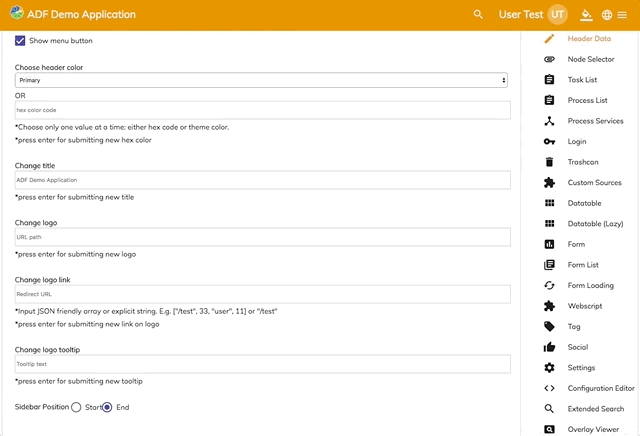Image resolution: width=640 pixels, height=436 pixels.
Task: Open the language globe menu
Action: [x=607, y=15]
